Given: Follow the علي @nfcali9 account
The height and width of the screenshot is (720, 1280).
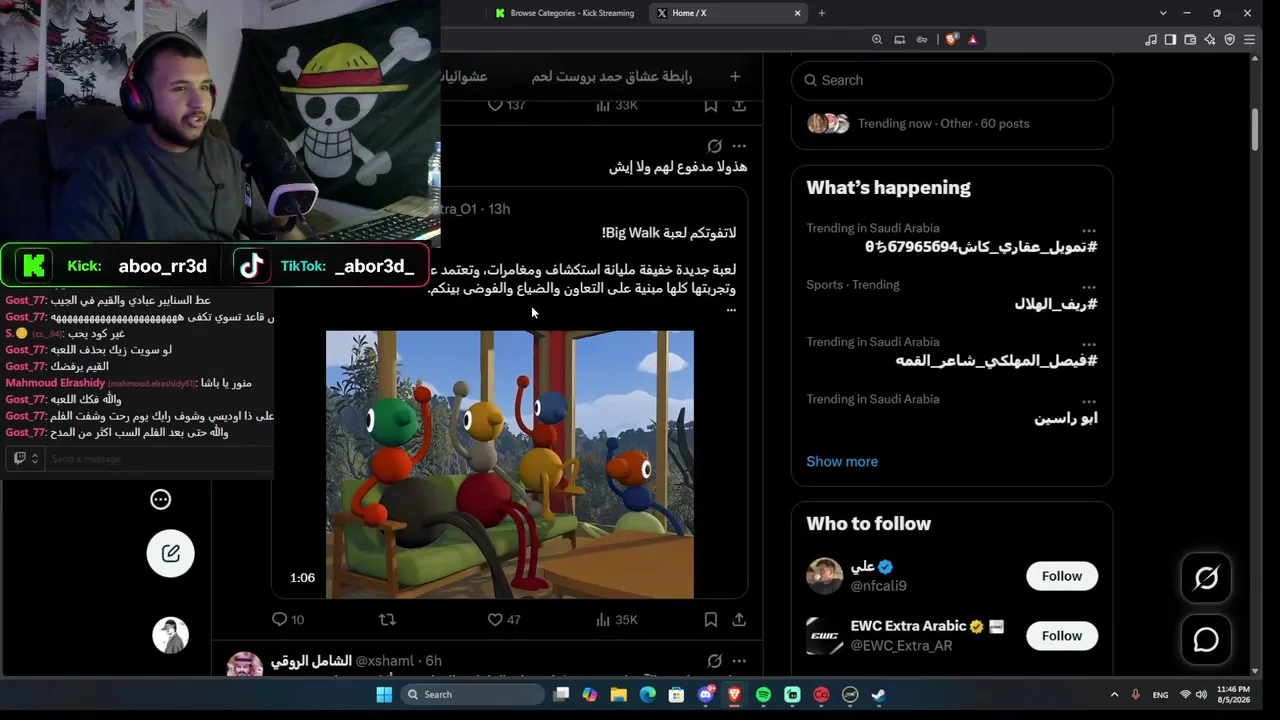Looking at the screenshot, I should 1062,576.
